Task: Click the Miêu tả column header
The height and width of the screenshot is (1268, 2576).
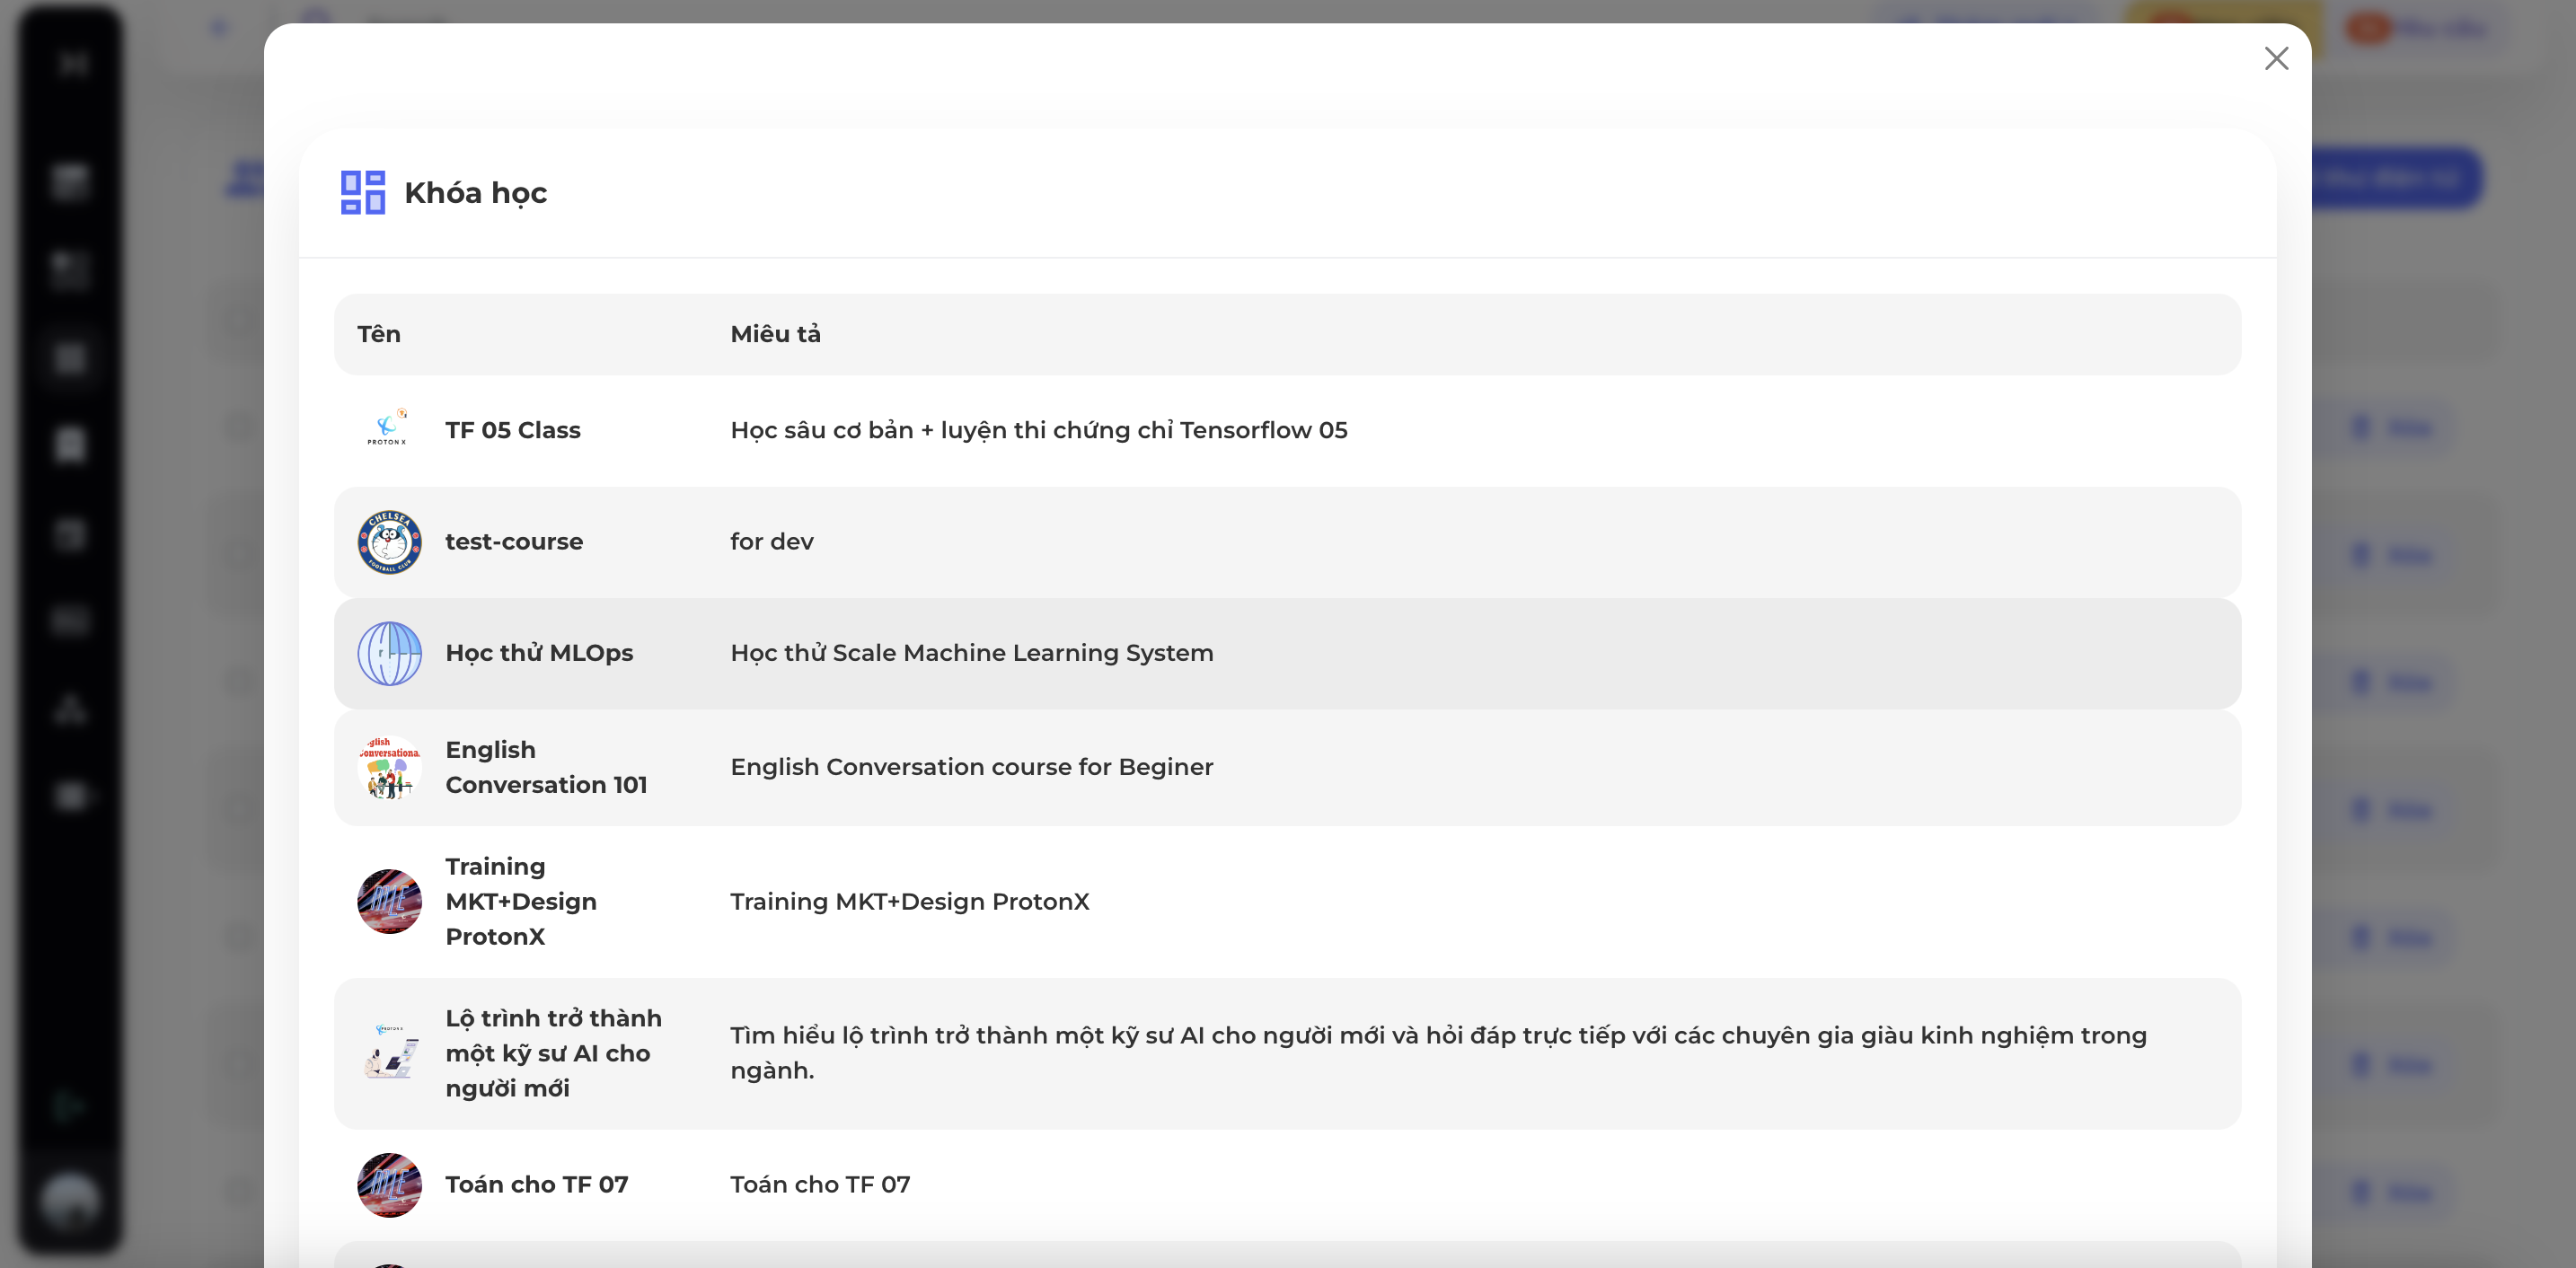Action: (x=775, y=334)
